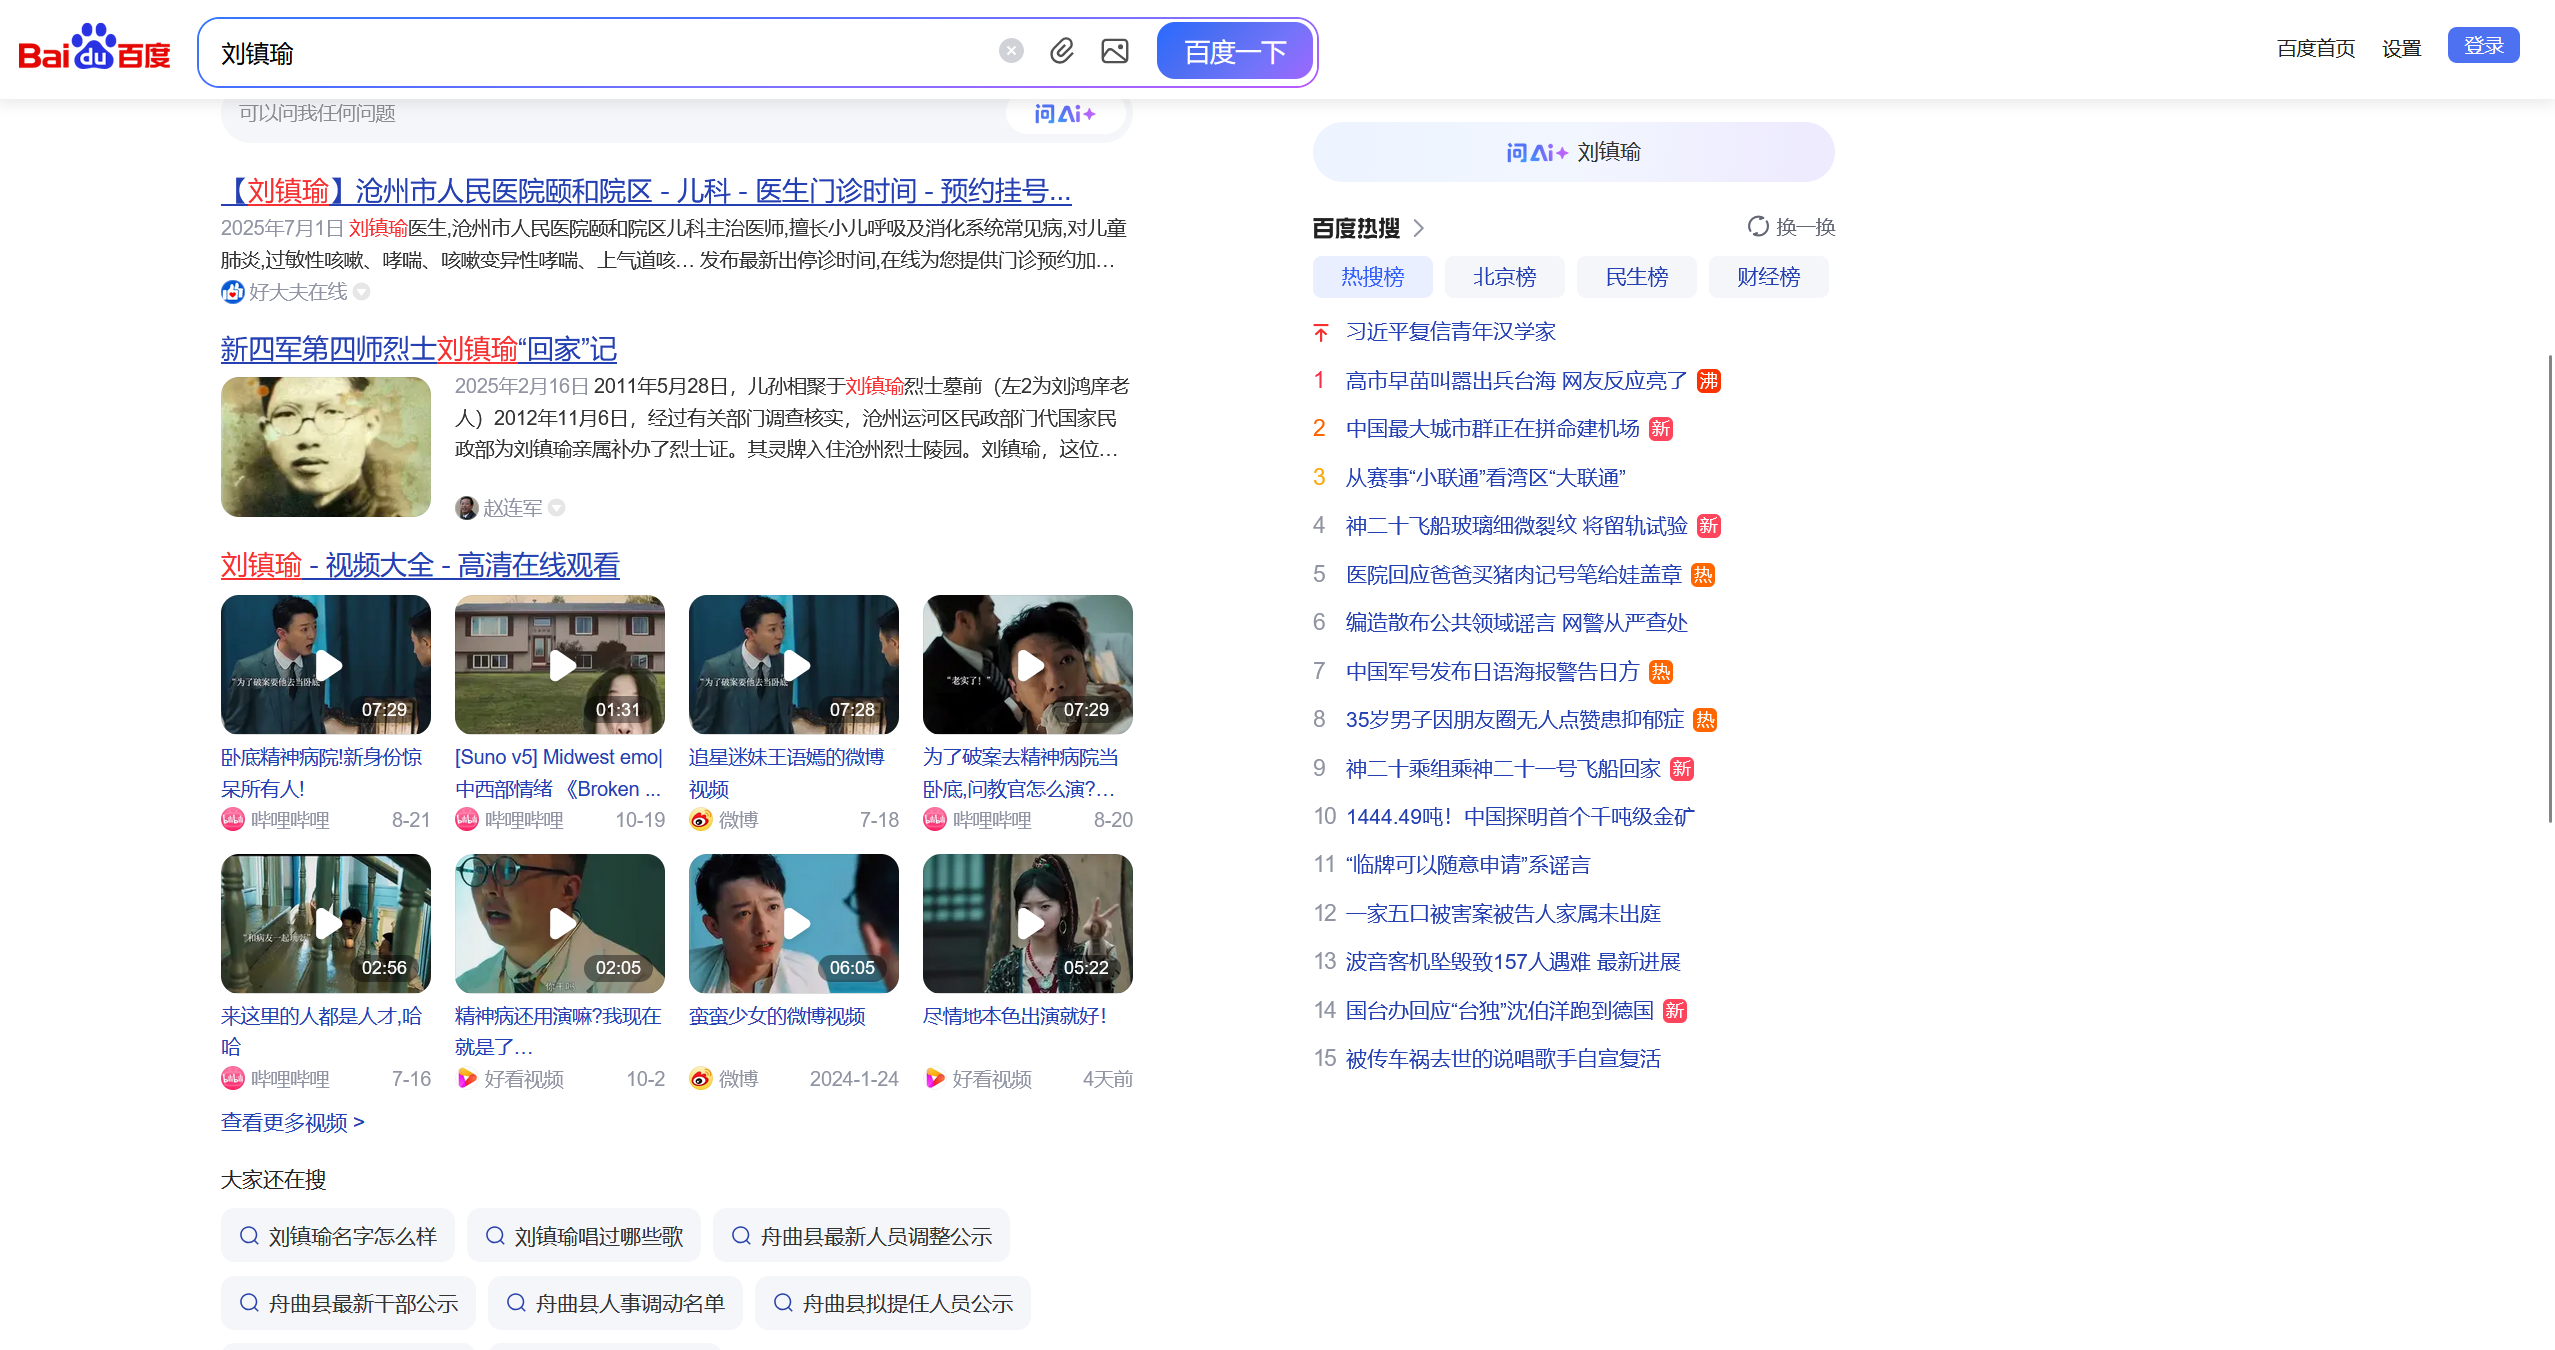This screenshot has width=2555, height=1350.
Task: Click the bilibili icon under 卧底精神病院 video
Action: click(231, 819)
